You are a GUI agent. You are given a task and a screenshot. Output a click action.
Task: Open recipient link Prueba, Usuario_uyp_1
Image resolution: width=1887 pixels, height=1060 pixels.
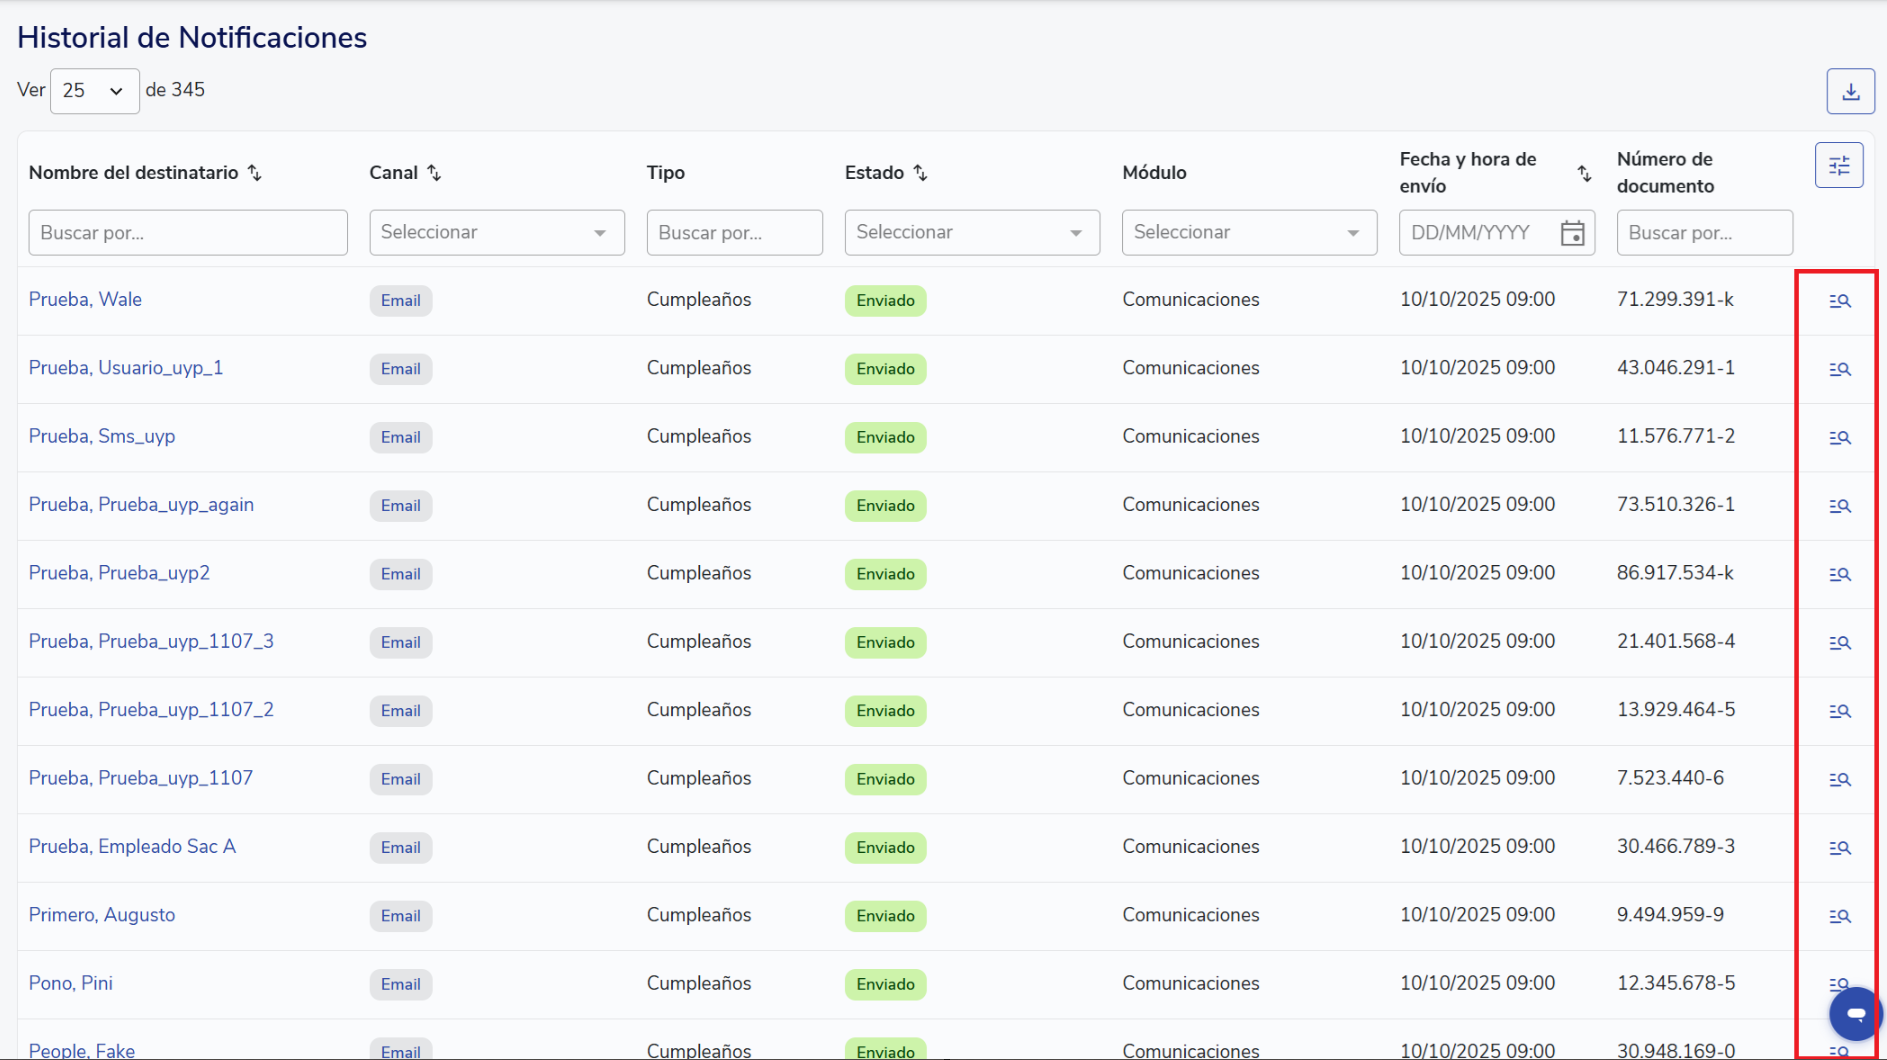126,368
